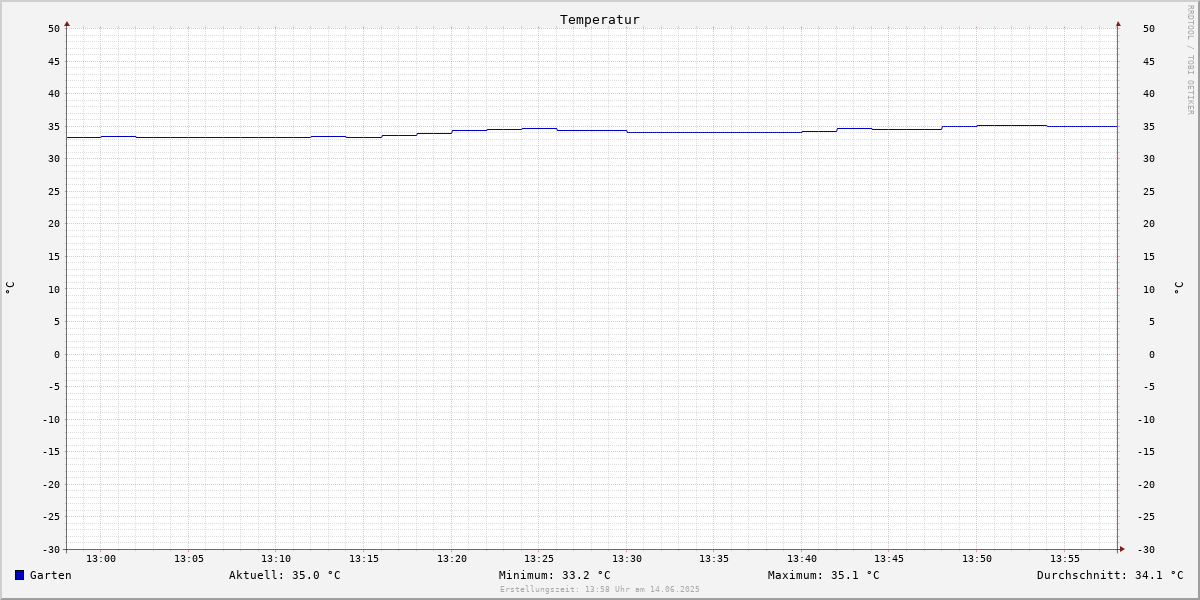The image size is (1200, 600).
Task: Click the 20 label on right axis
Action: point(1149,224)
